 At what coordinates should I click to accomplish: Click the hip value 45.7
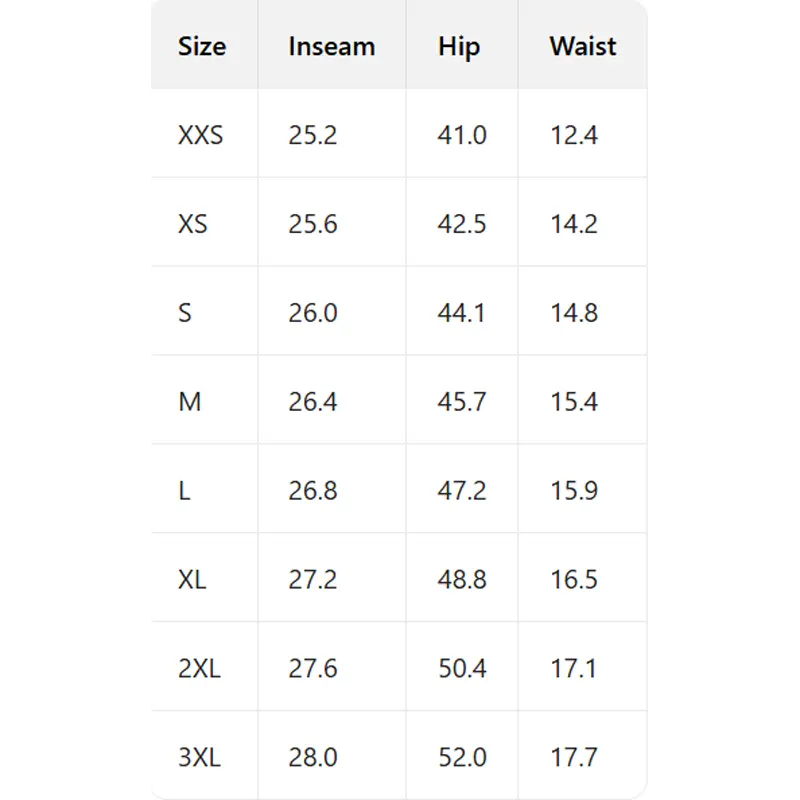(x=462, y=402)
